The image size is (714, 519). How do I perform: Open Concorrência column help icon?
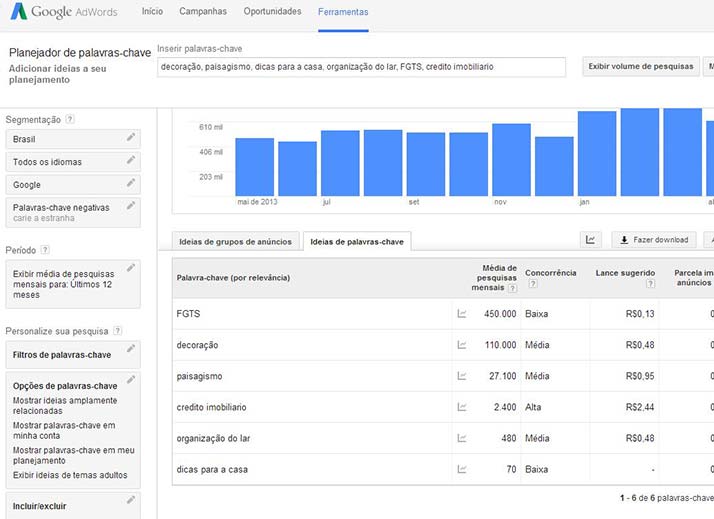(x=532, y=284)
